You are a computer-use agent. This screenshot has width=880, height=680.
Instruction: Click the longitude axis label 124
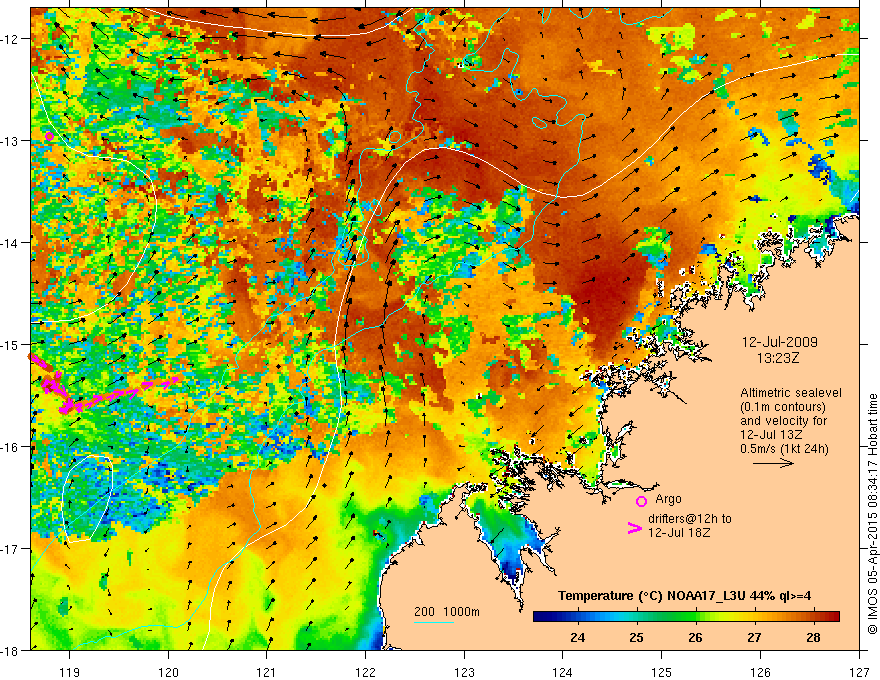click(563, 672)
